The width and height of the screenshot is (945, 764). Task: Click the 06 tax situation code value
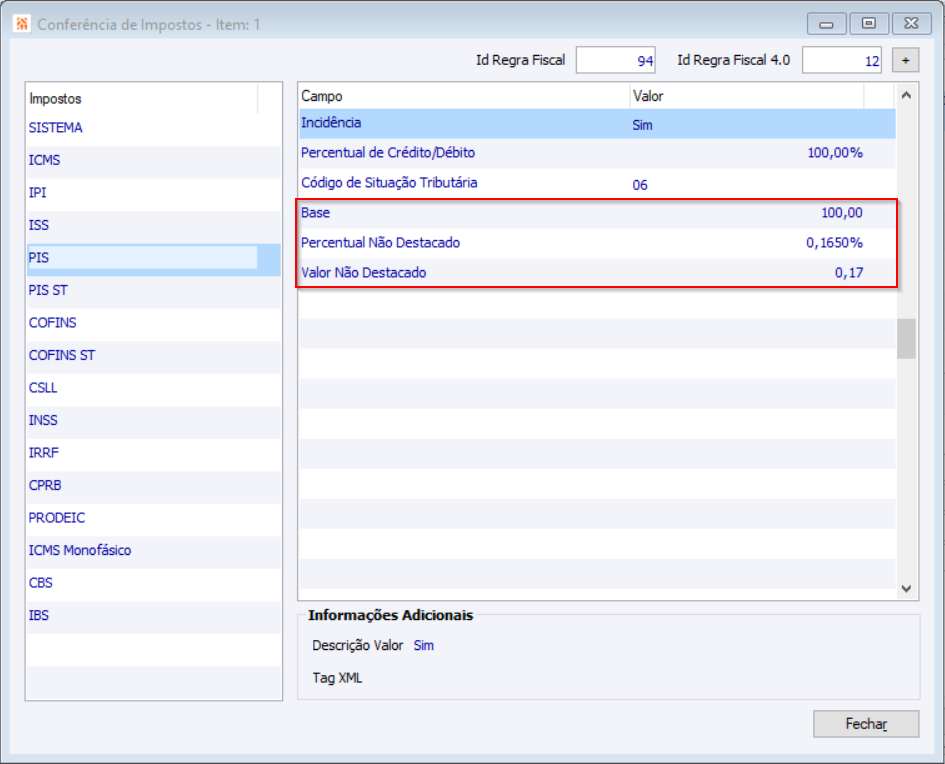(x=640, y=185)
